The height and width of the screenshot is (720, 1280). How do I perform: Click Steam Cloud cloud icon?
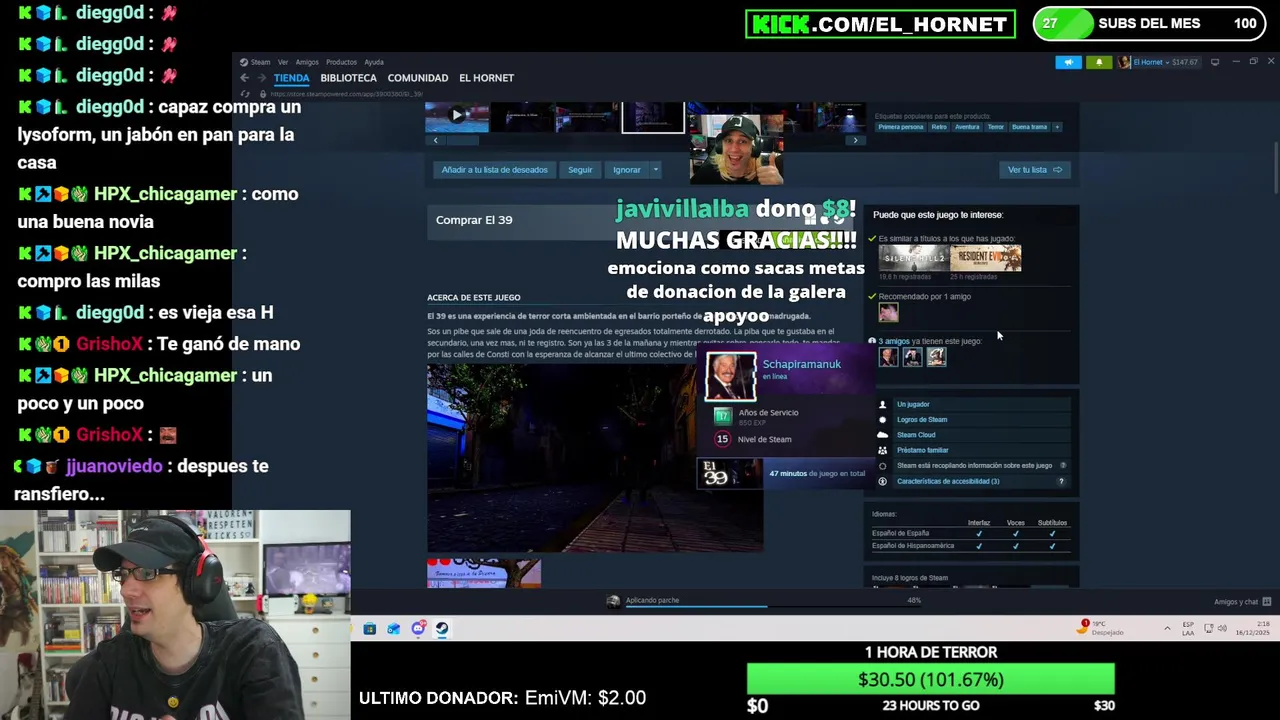coord(882,435)
